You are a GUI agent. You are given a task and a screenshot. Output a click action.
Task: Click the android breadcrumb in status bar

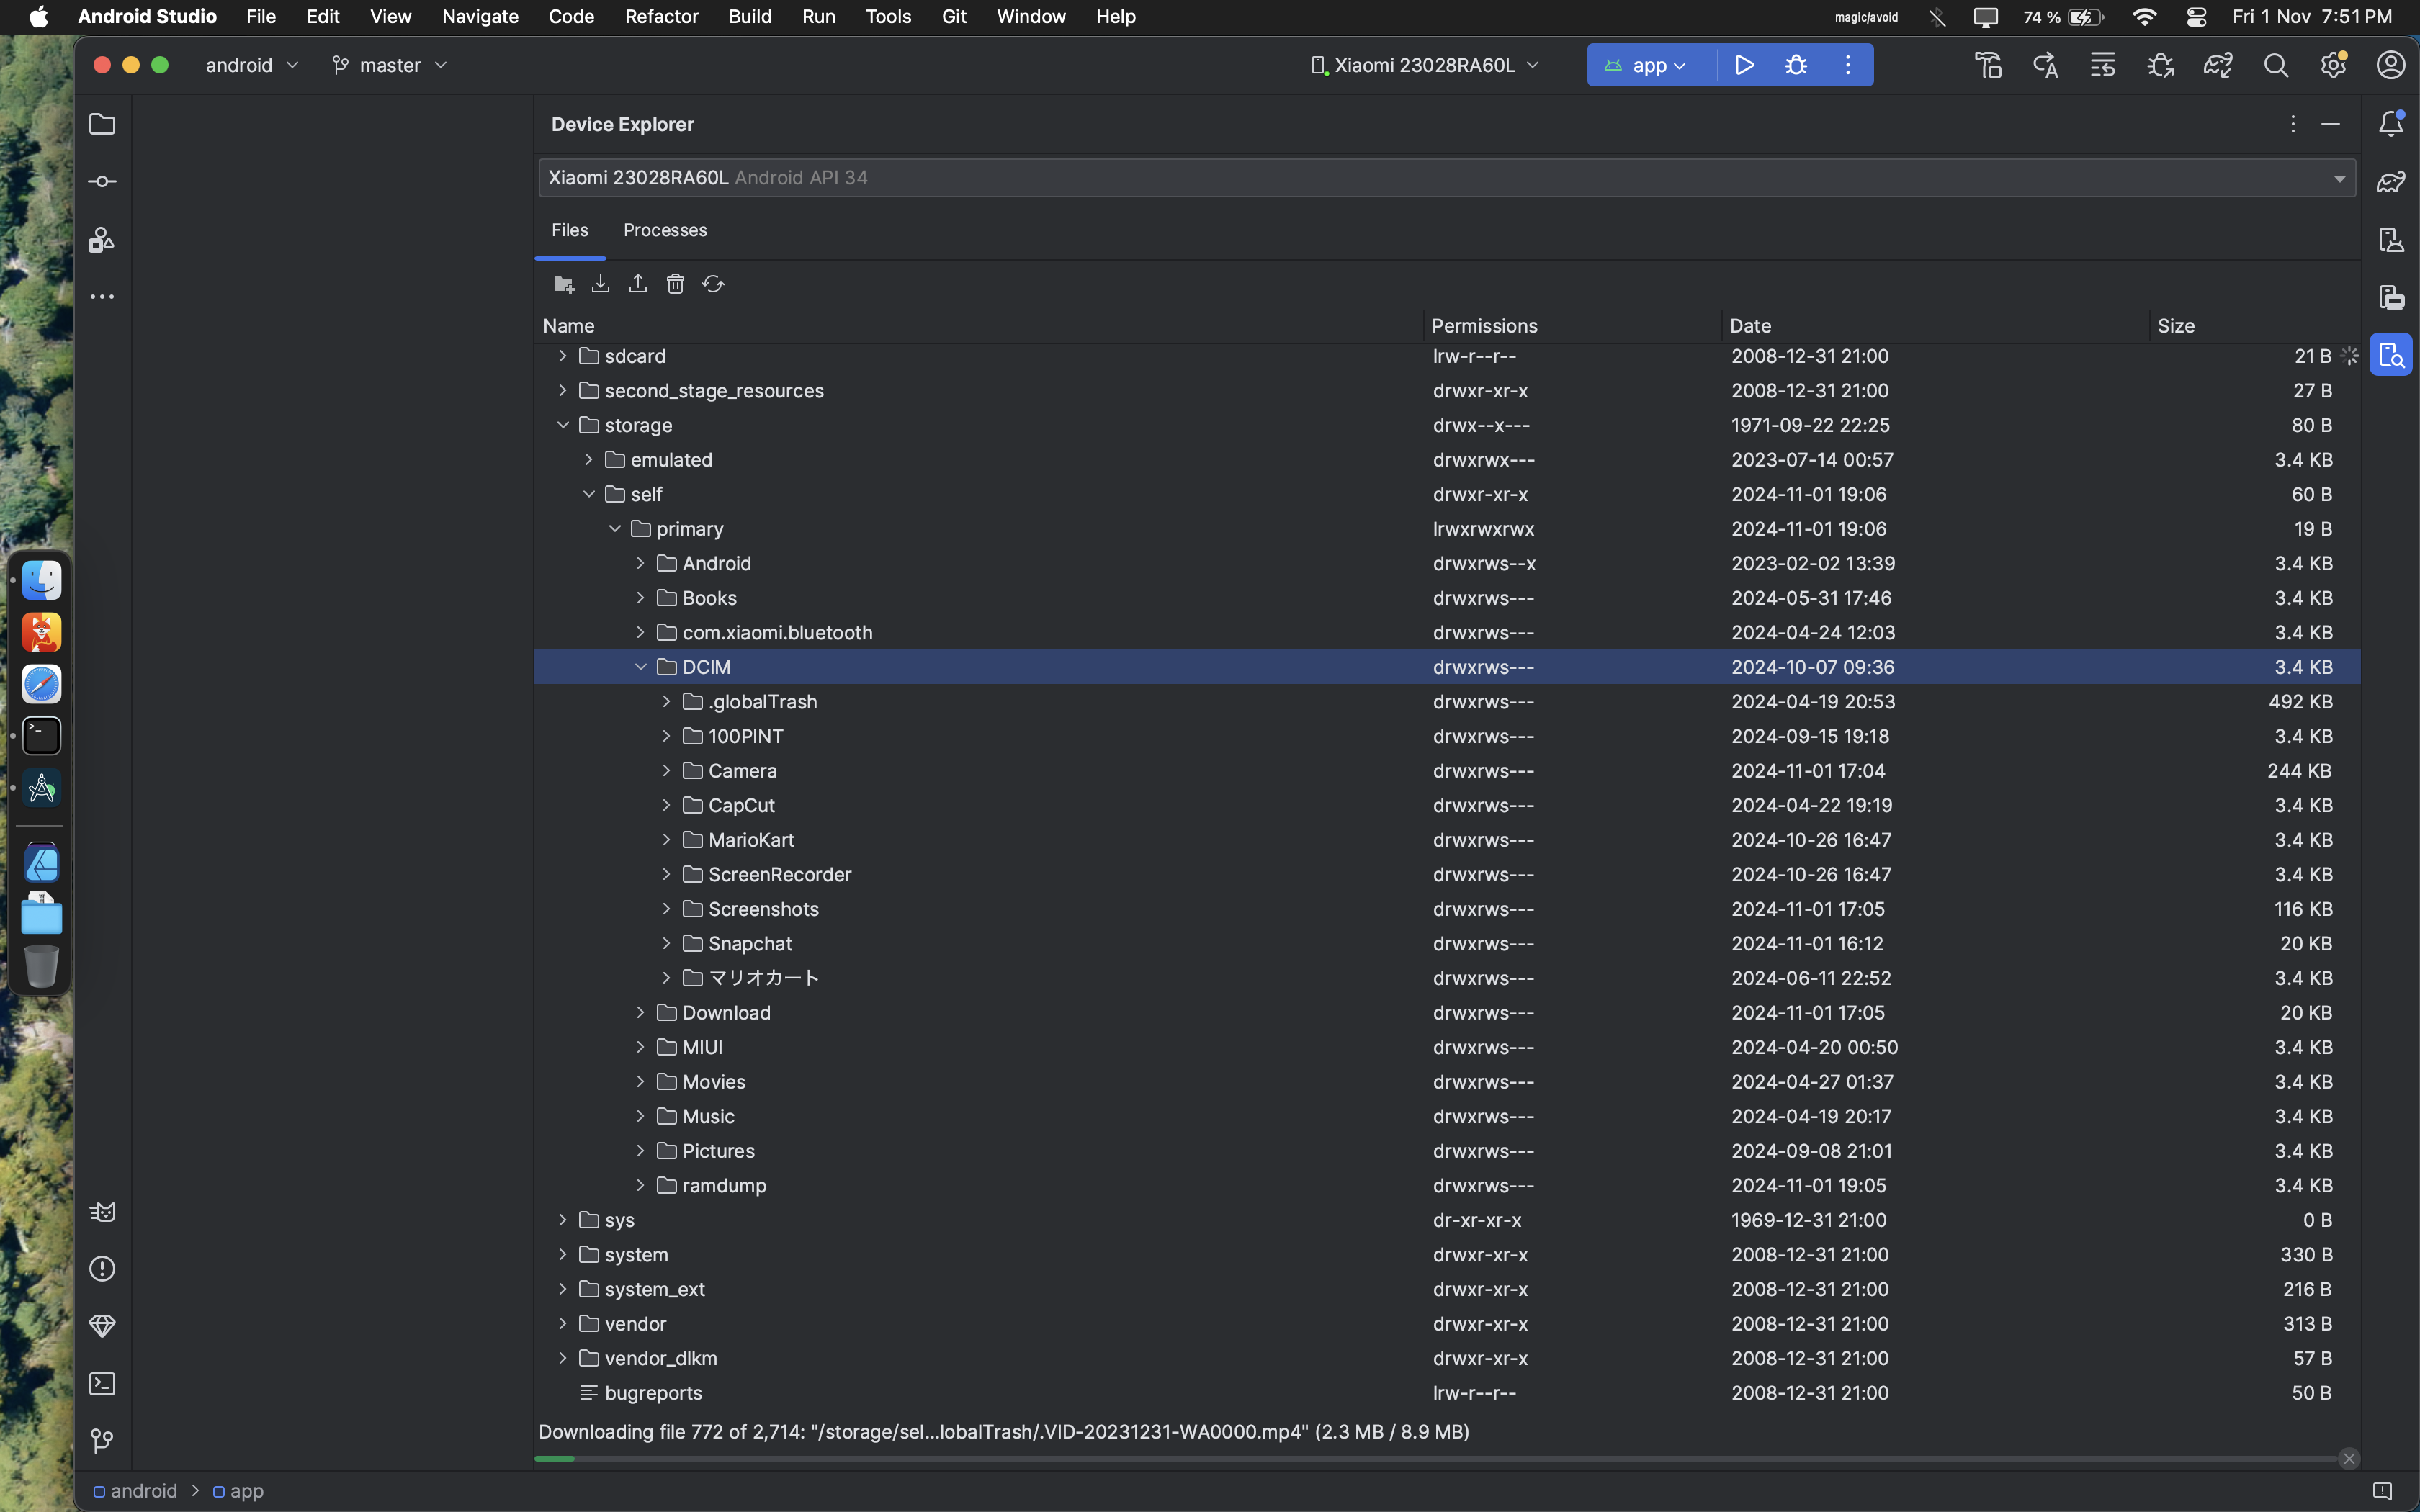pyautogui.click(x=135, y=1491)
